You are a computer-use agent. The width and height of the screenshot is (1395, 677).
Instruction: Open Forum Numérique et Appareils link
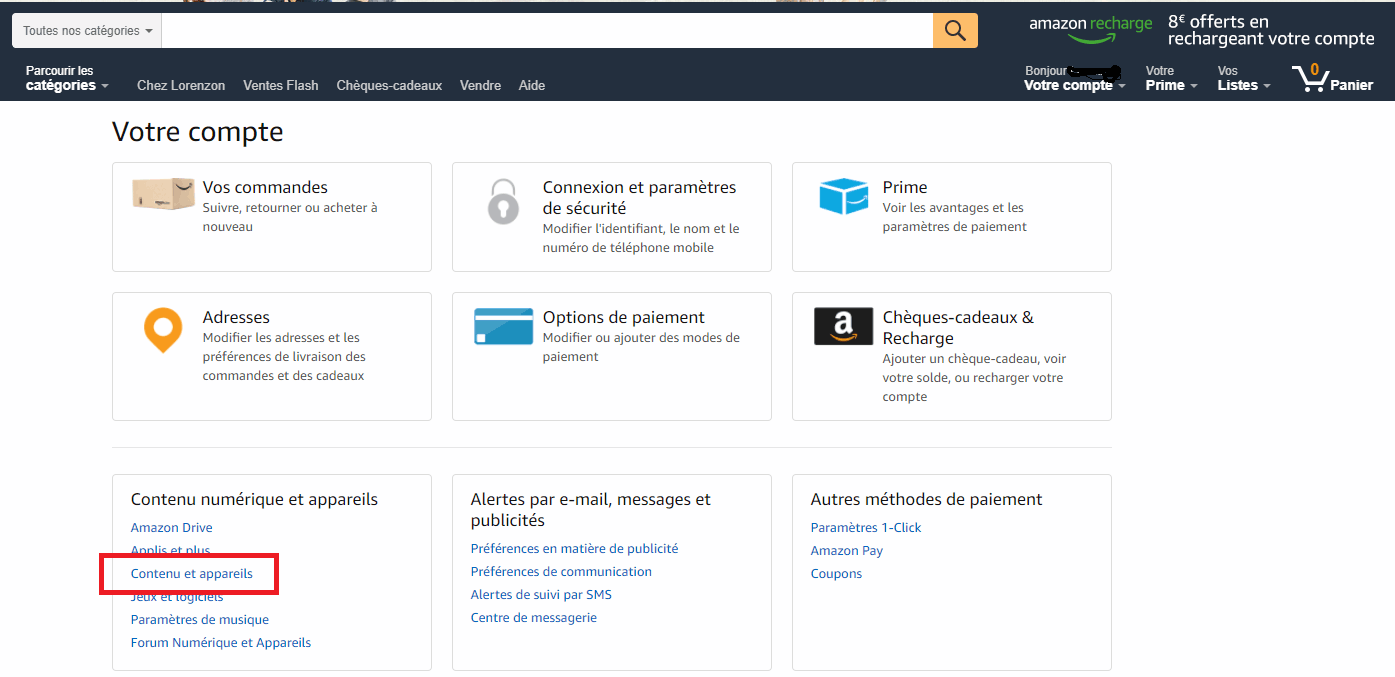pyautogui.click(x=221, y=642)
